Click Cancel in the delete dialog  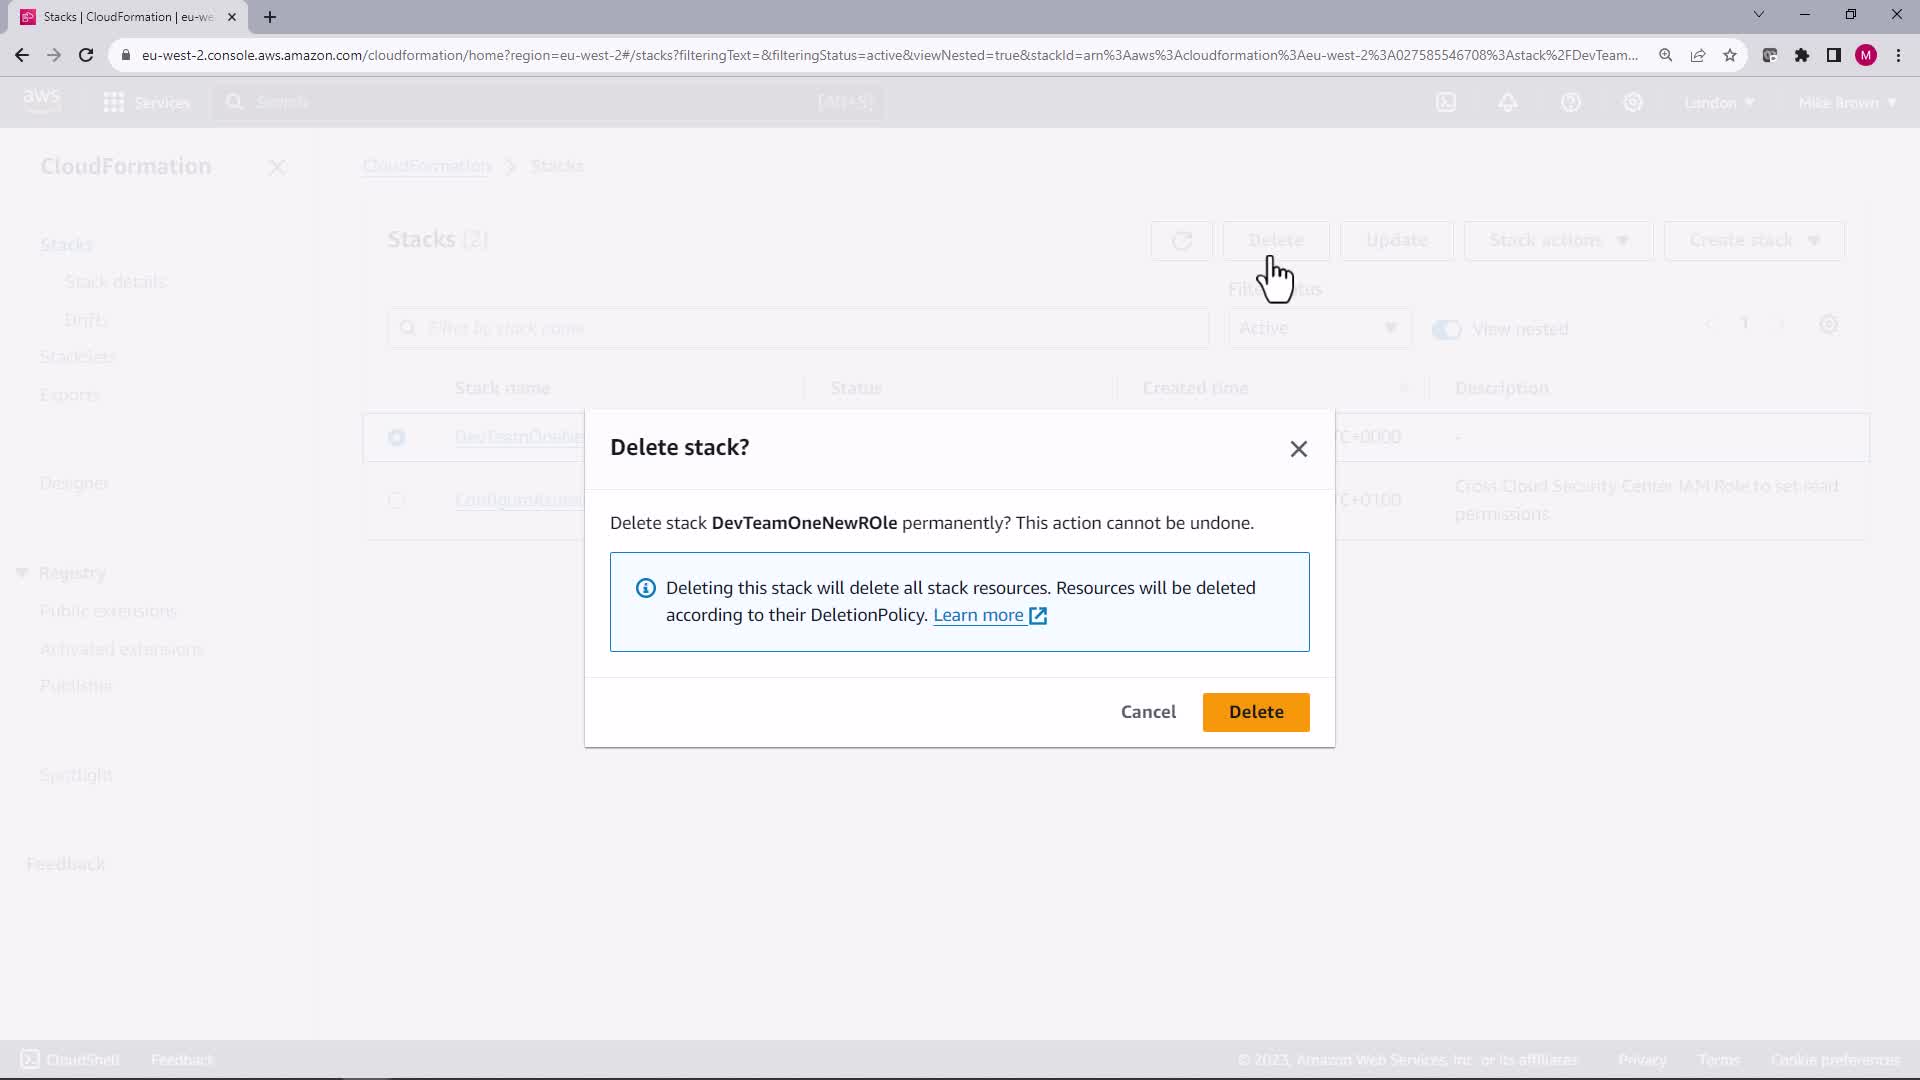(1148, 712)
